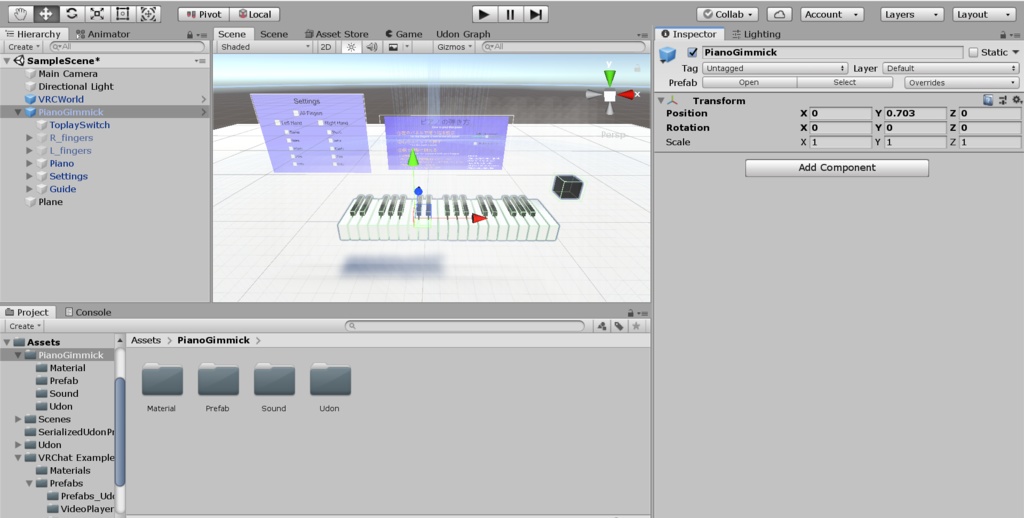Viewport: 1024px width, 518px height.
Task: Collapse PianoGimmick in Hierarchy
Action: pos(18,112)
